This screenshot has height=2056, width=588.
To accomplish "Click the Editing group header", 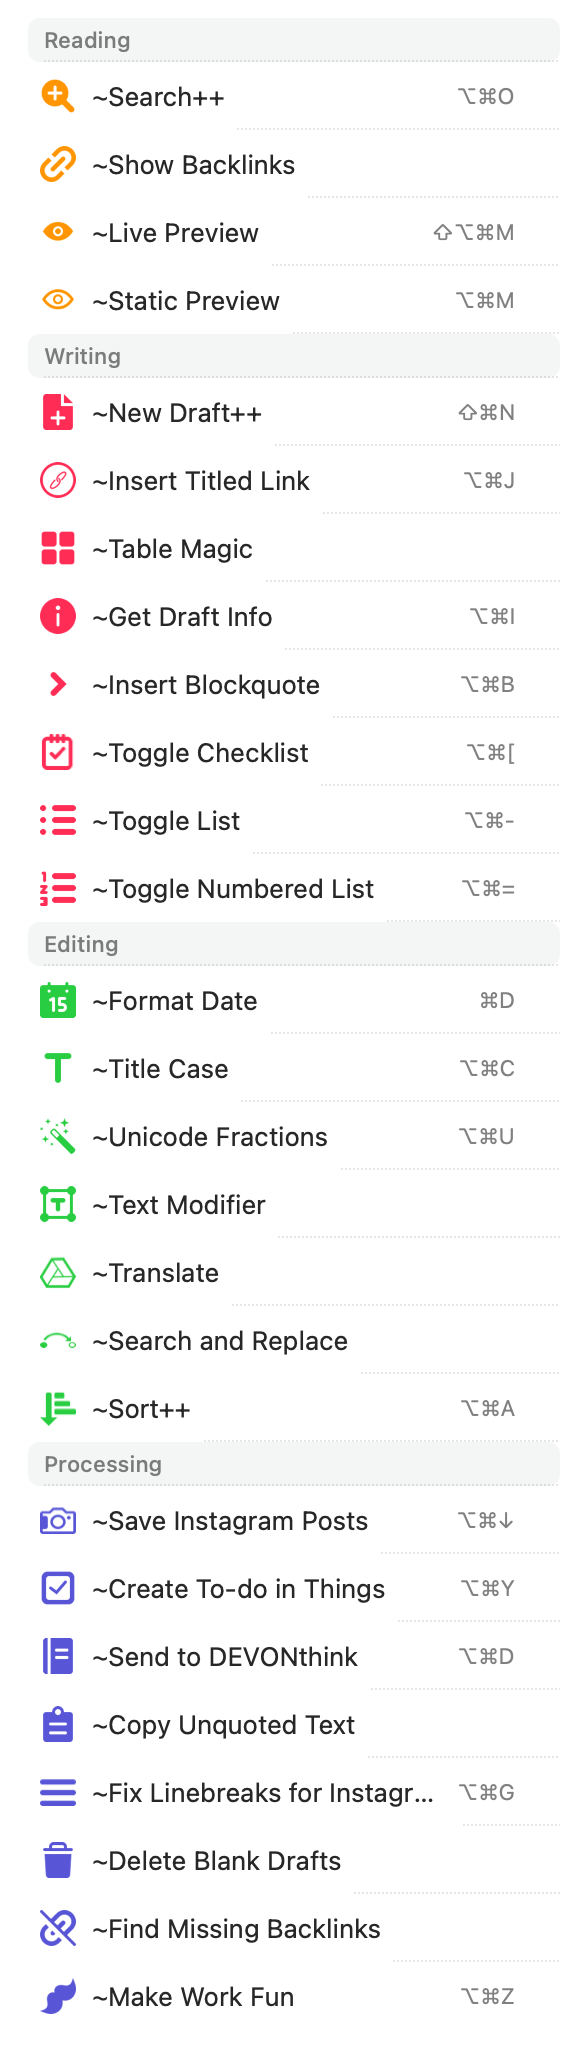I will tap(294, 944).
